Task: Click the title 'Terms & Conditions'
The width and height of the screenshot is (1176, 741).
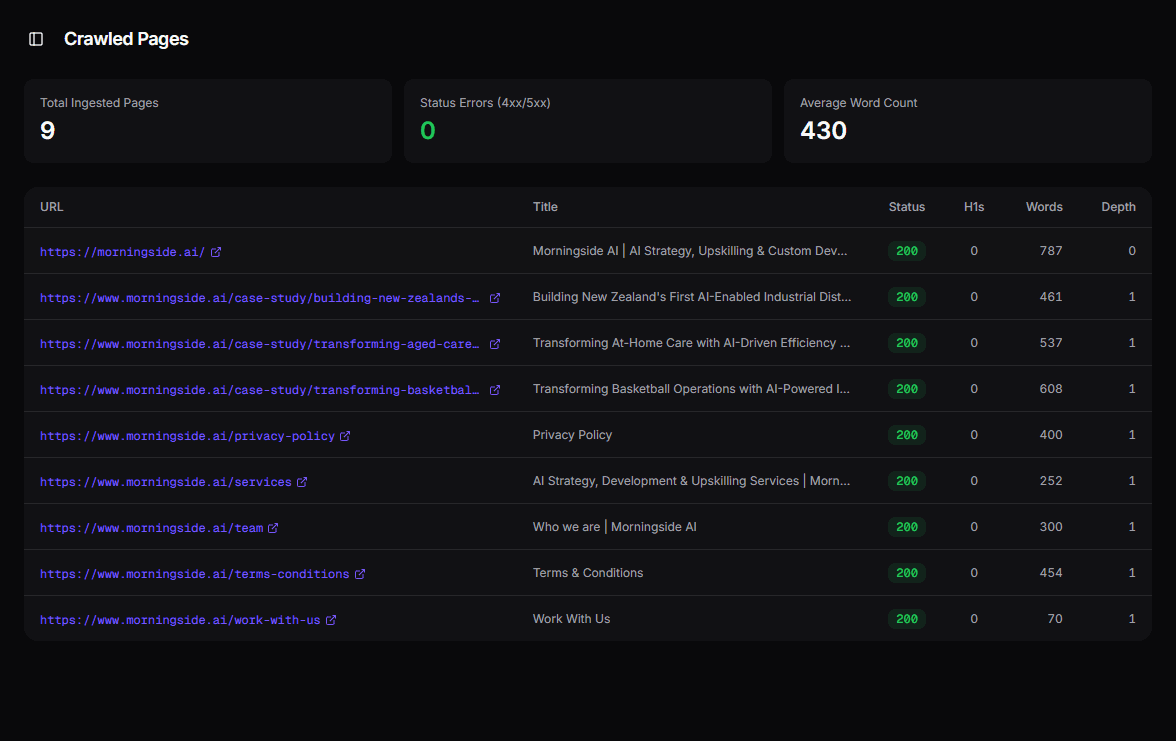Action: click(x=588, y=573)
